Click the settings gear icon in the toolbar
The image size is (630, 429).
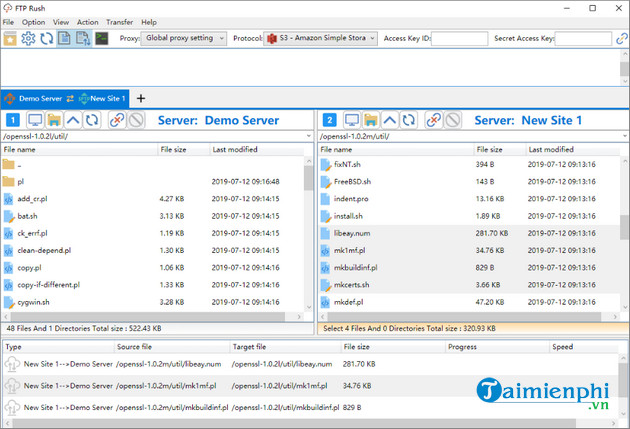(x=28, y=38)
